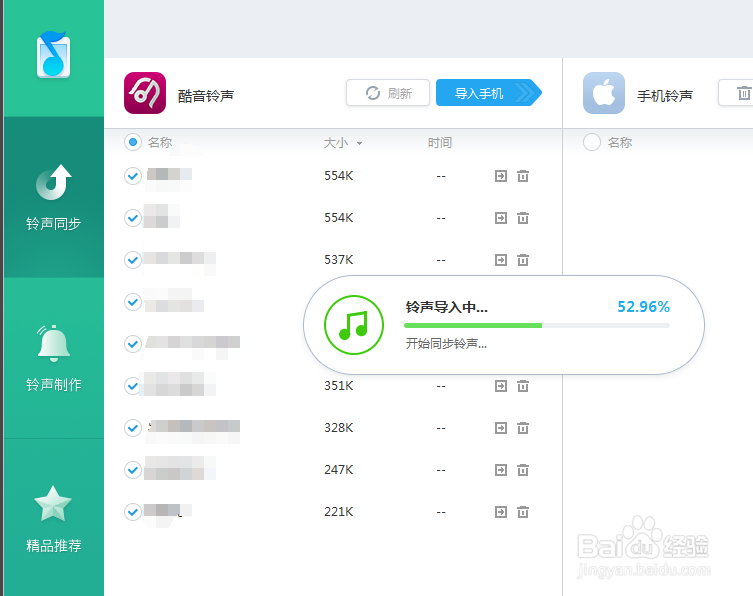Click the 247K size value
This screenshot has width=753, height=596.
click(339, 470)
